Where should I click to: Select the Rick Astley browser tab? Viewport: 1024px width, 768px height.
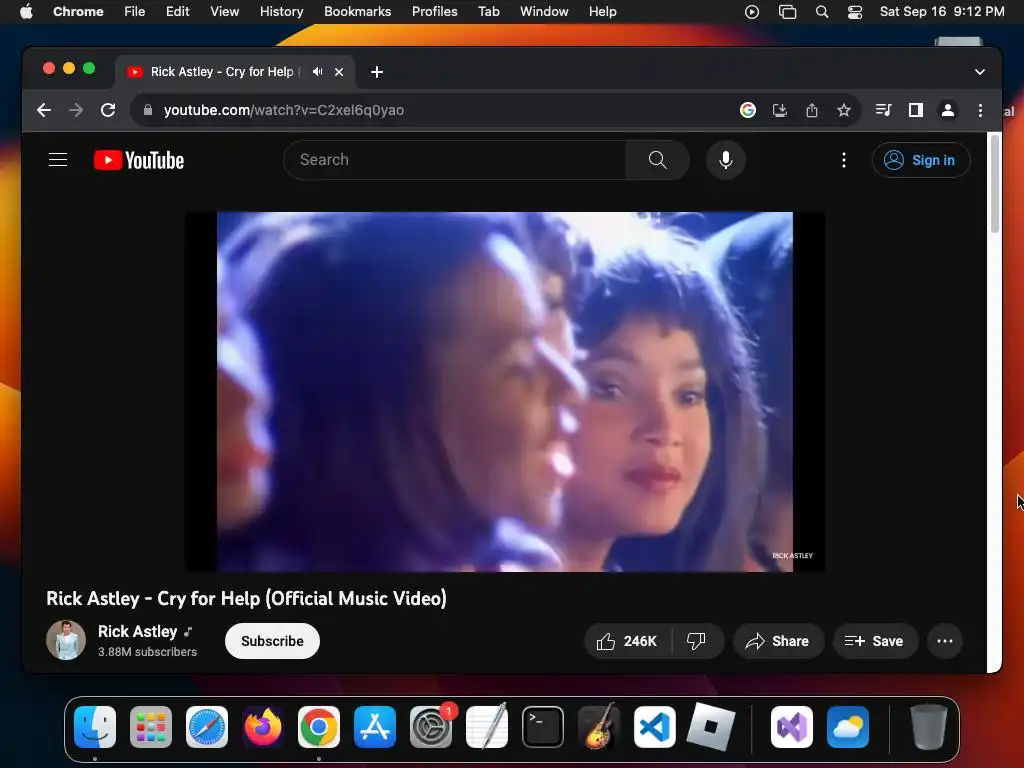click(x=235, y=72)
